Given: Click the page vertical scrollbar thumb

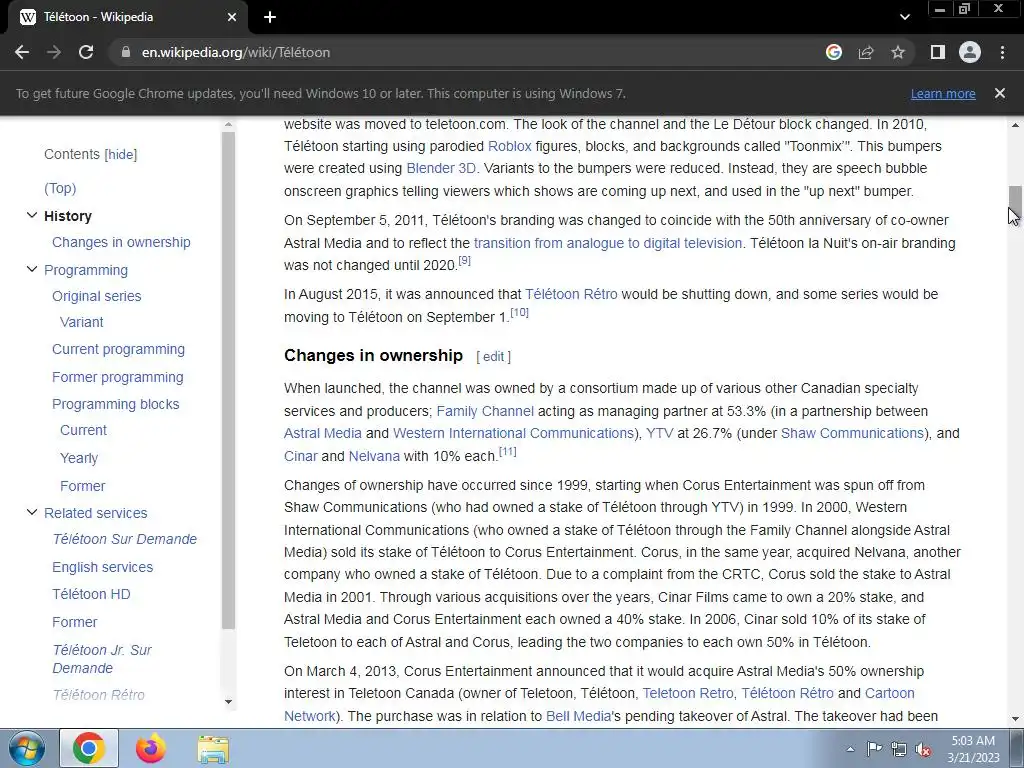Looking at the screenshot, I should pyautogui.click(x=1015, y=202).
